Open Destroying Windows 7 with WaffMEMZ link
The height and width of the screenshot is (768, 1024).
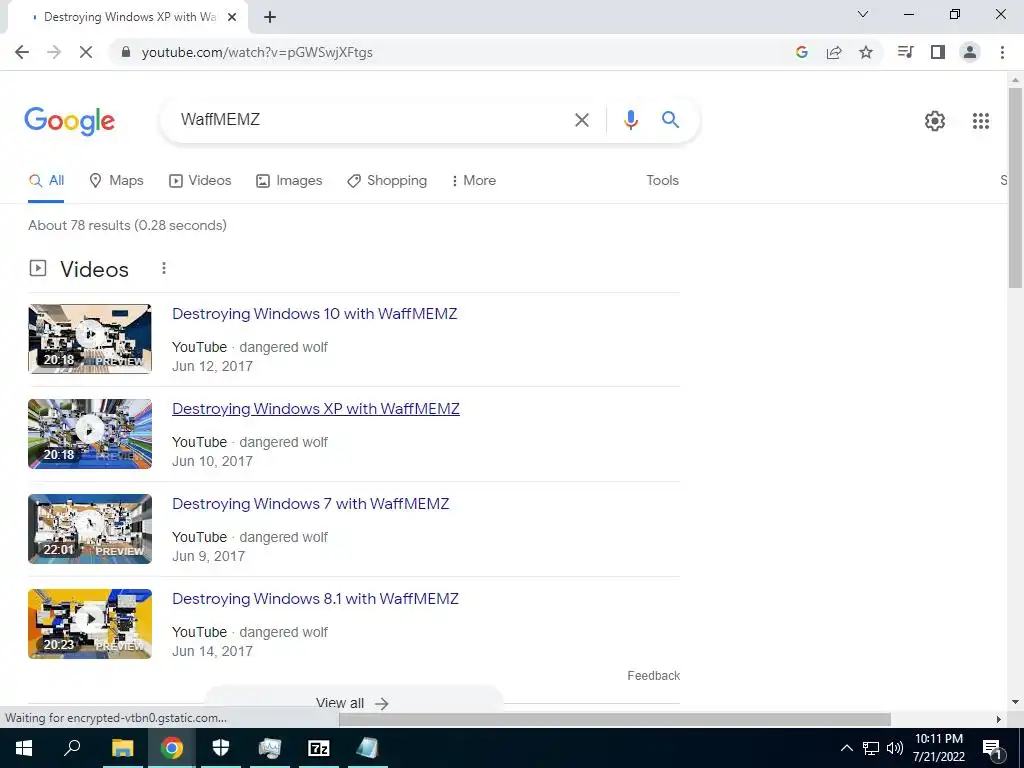311,504
